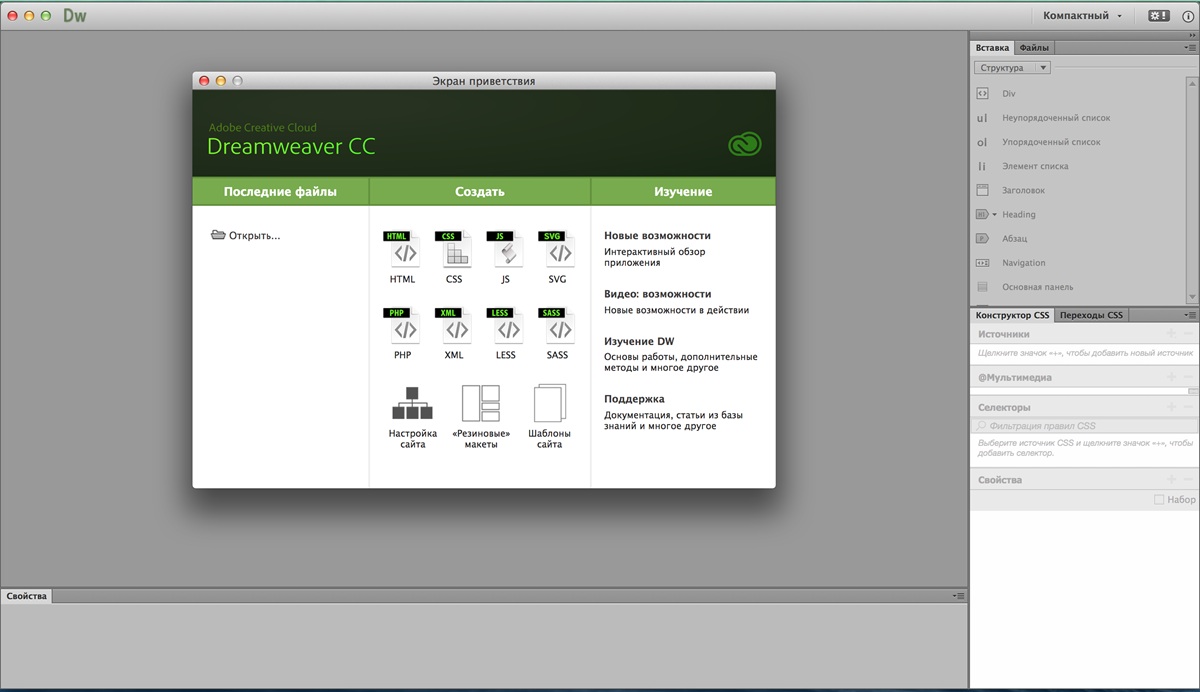Open Видео: возможности link
Image resolution: width=1200 pixels, height=692 pixels.
(658, 294)
